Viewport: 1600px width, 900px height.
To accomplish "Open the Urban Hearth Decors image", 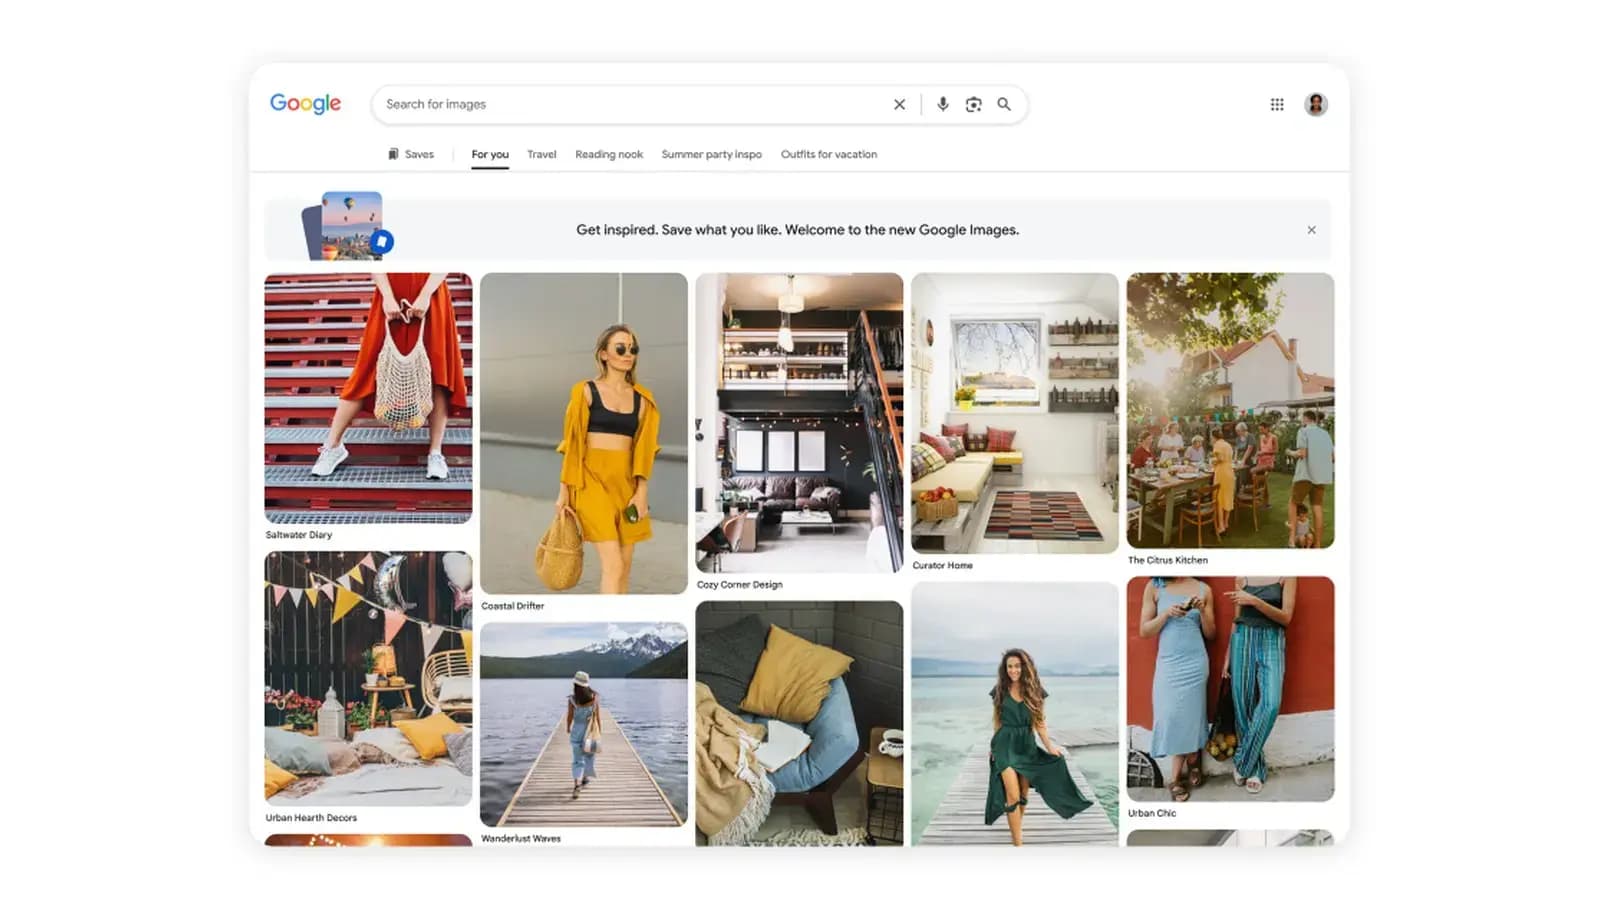I will coord(368,678).
